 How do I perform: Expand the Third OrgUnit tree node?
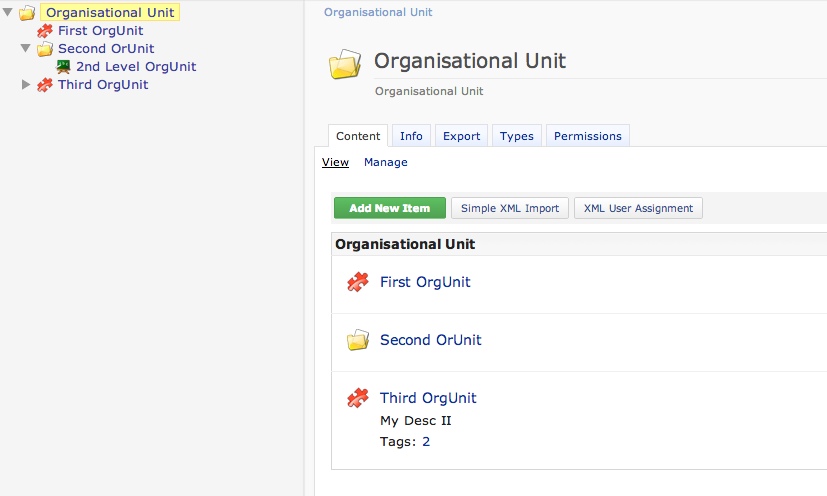pos(26,85)
